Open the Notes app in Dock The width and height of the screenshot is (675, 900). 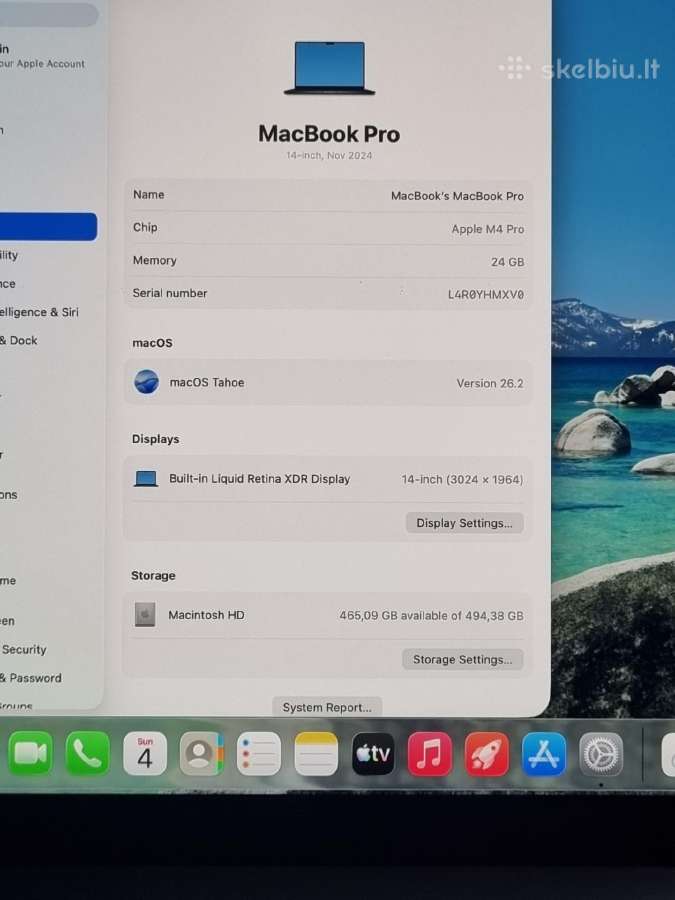[x=316, y=754]
